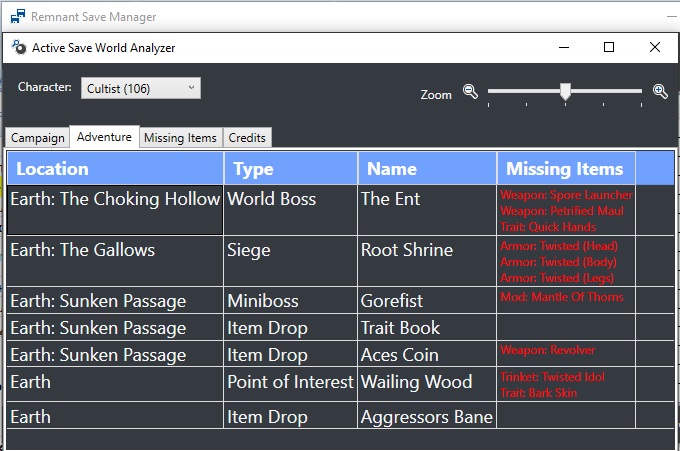
Task: Click the zoom in magnifier icon
Action: [x=660, y=91]
